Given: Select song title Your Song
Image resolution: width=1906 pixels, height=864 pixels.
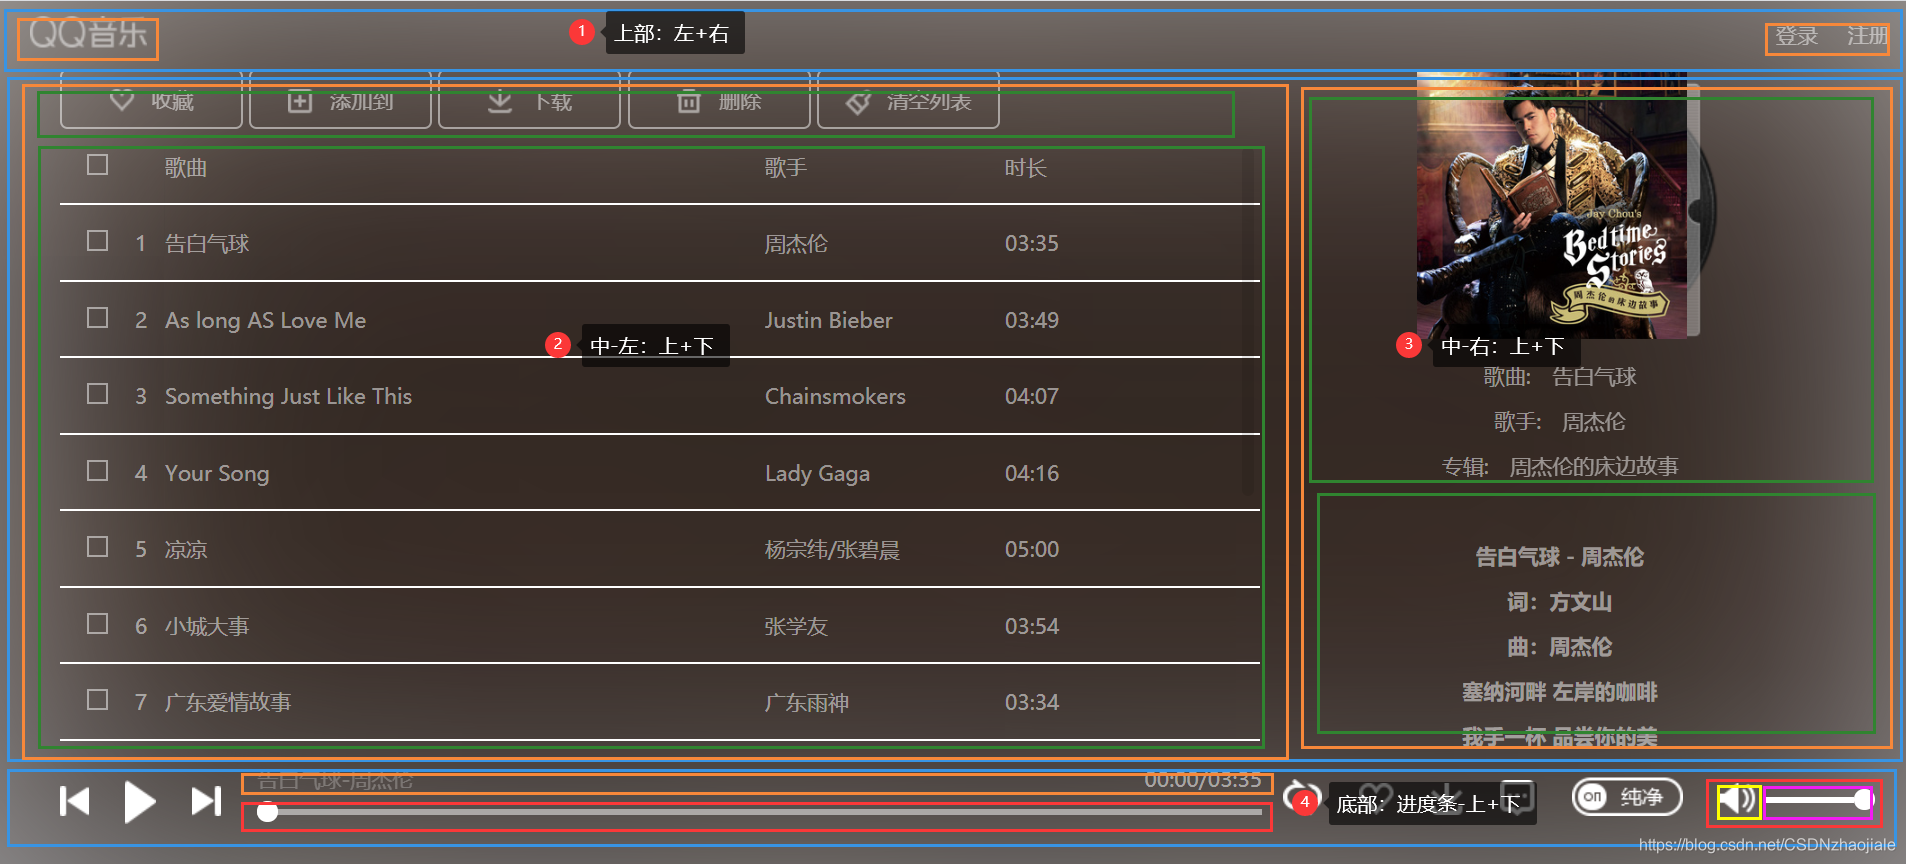Looking at the screenshot, I should tap(217, 474).
